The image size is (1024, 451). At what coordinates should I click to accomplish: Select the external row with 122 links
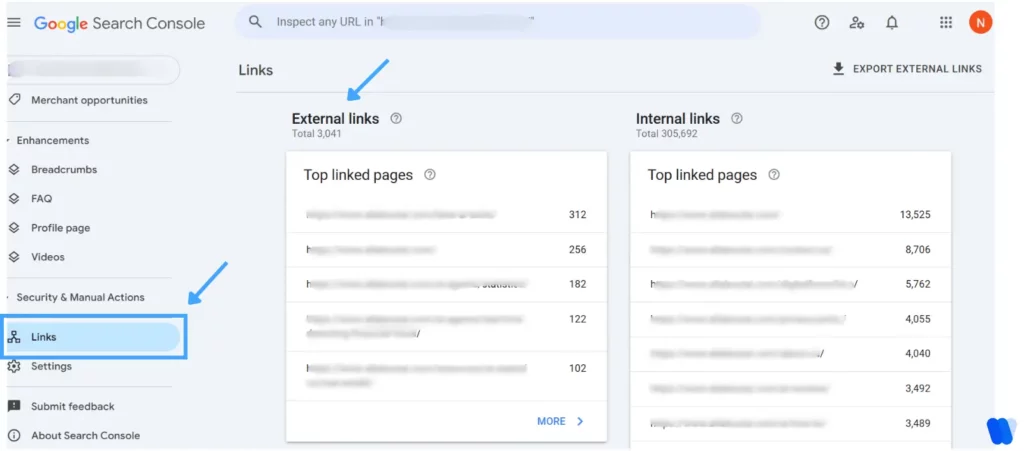[x=446, y=326]
